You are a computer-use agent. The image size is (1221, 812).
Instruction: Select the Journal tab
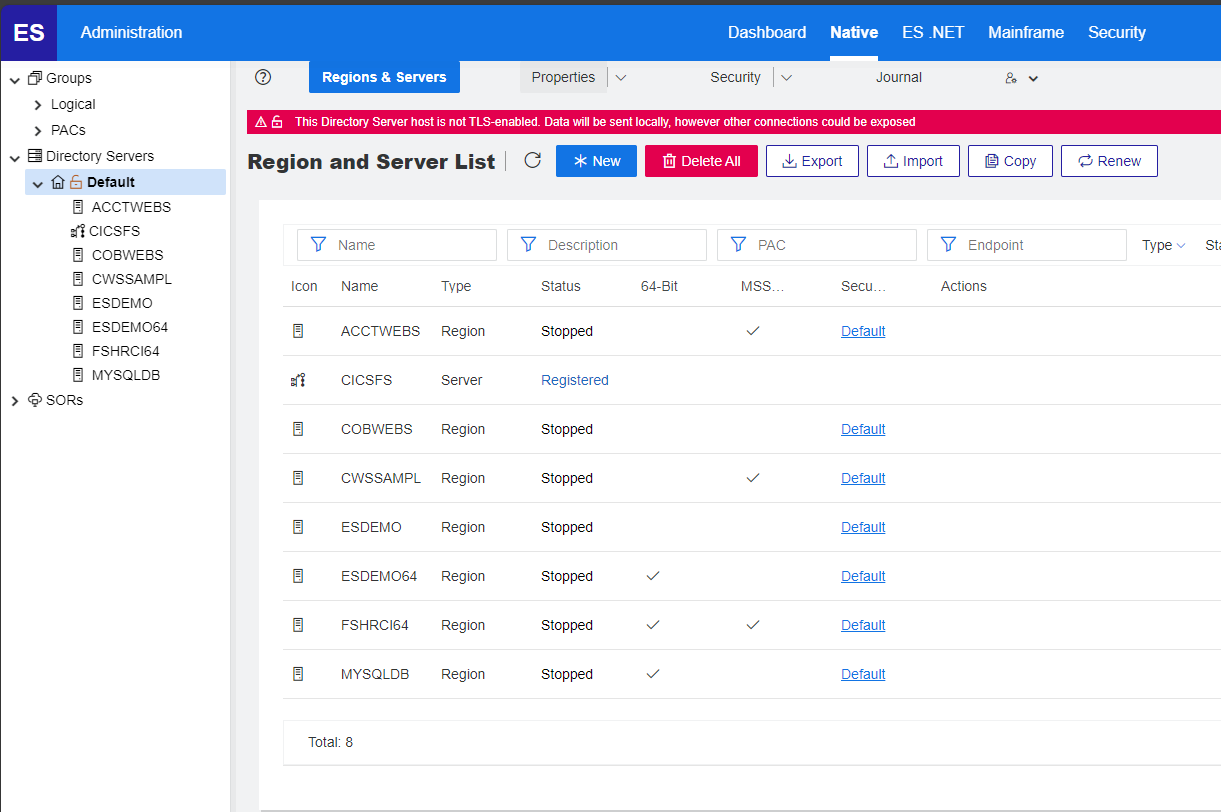coord(898,77)
